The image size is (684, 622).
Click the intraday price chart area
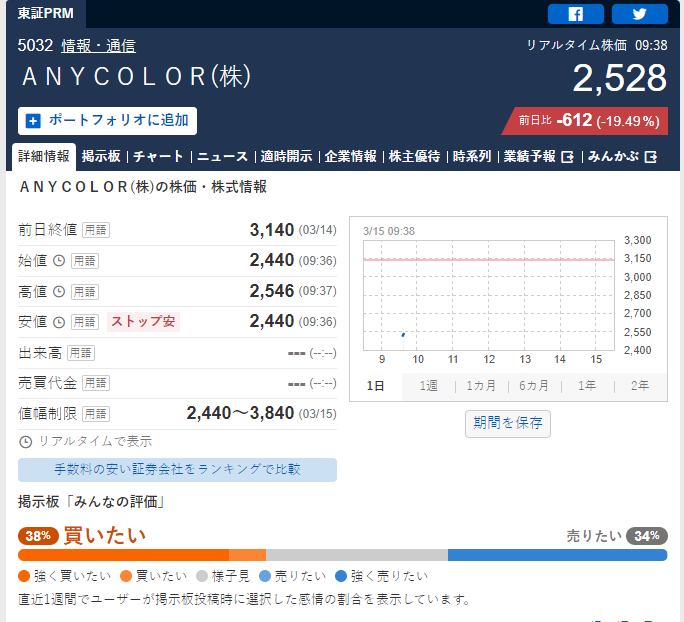489,296
